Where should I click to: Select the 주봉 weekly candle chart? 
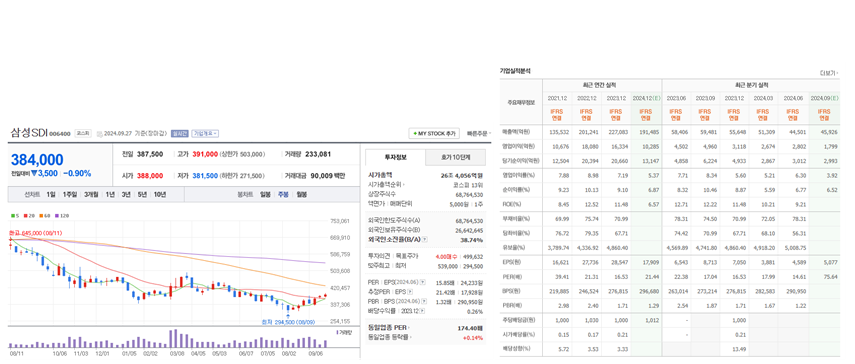(x=284, y=195)
